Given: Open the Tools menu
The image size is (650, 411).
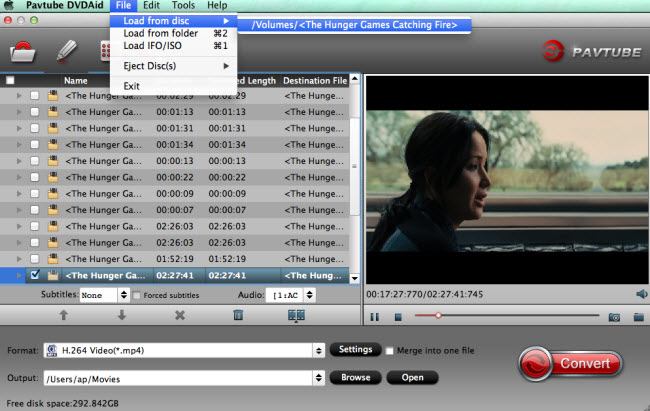Looking at the screenshot, I should click(183, 5).
